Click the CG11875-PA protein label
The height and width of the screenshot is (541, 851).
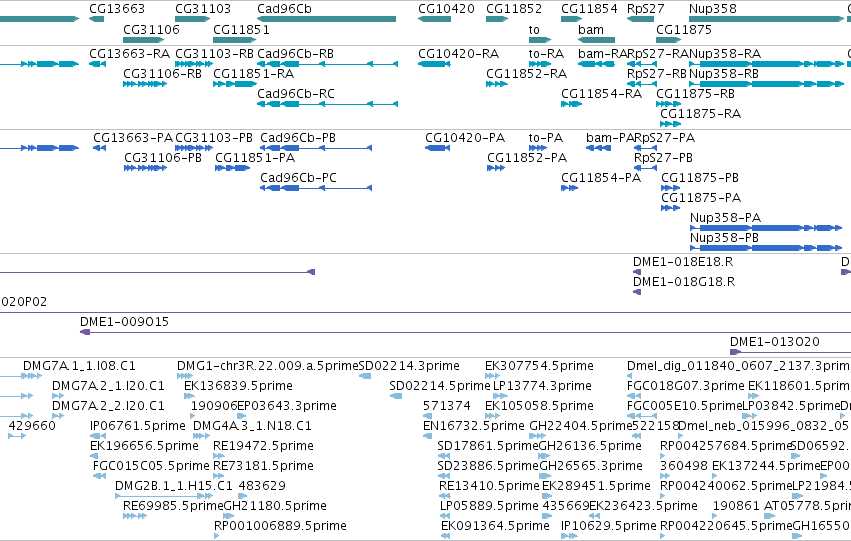701,198
